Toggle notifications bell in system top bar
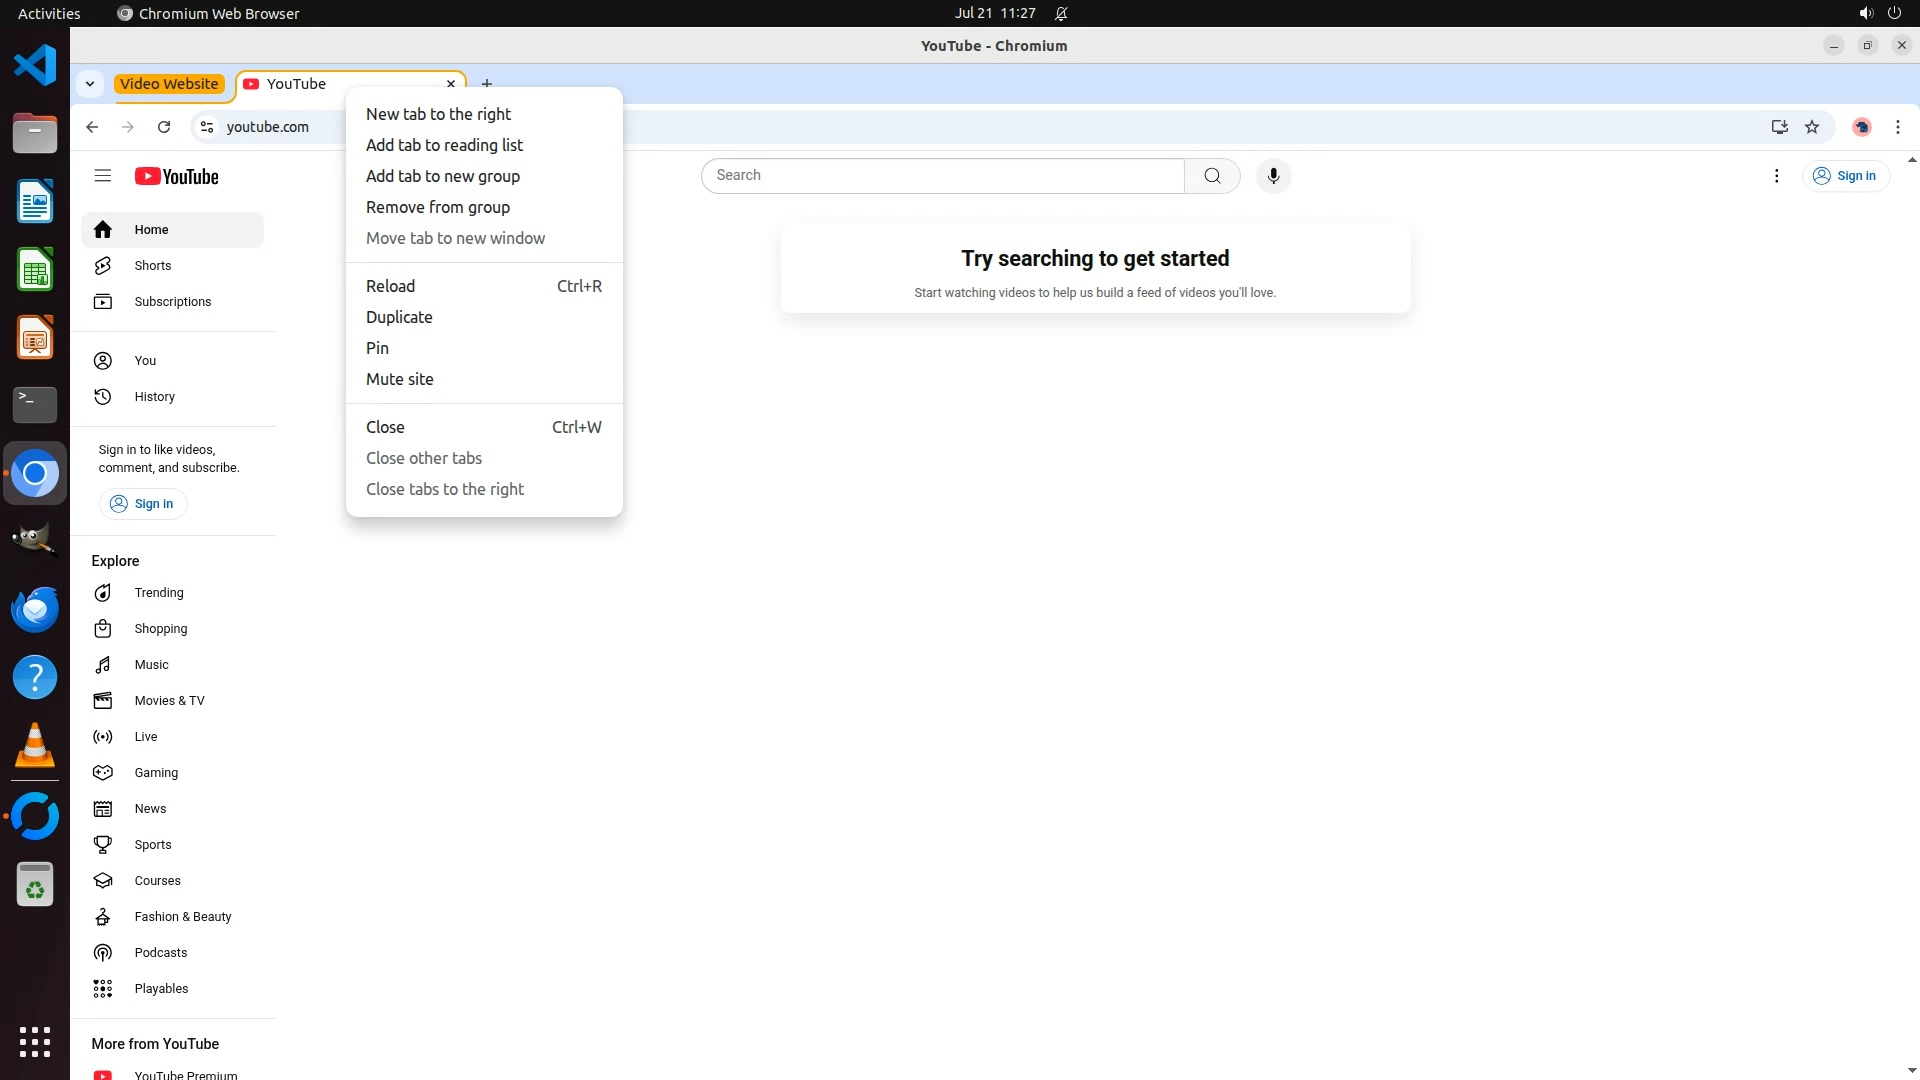This screenshot has height=1080, width=1920. 1061,14
